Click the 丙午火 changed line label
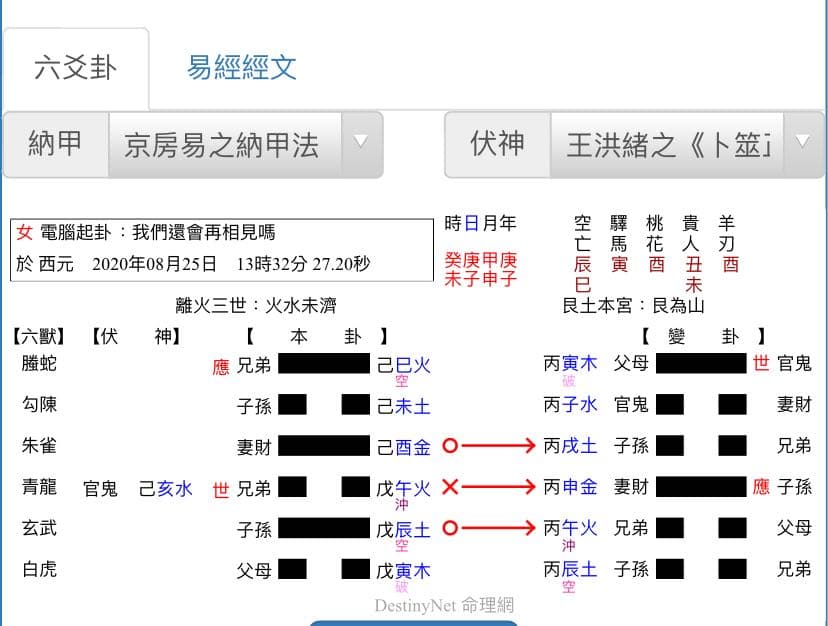The height and width of the screenshot is (626, 828). [x=570, y=528]
